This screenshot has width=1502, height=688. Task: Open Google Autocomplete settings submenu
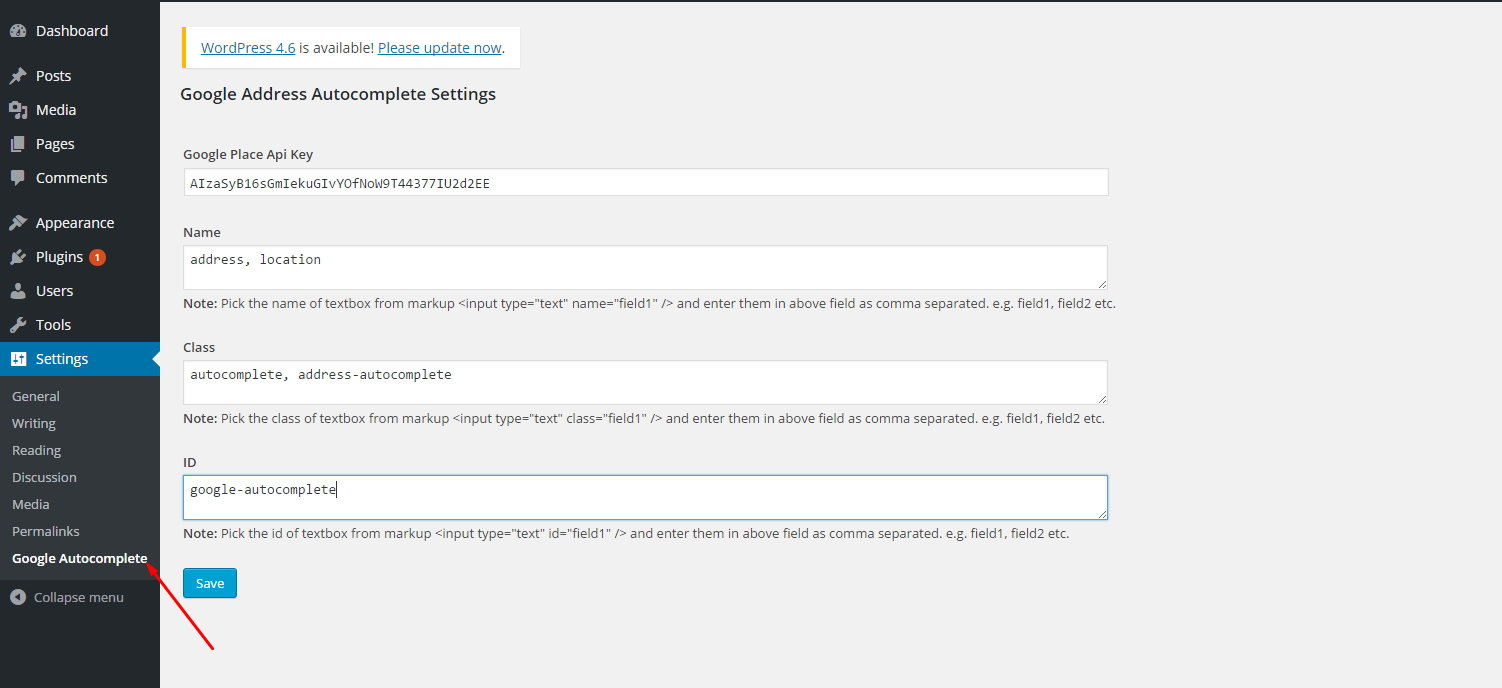[x=80, y=558]
